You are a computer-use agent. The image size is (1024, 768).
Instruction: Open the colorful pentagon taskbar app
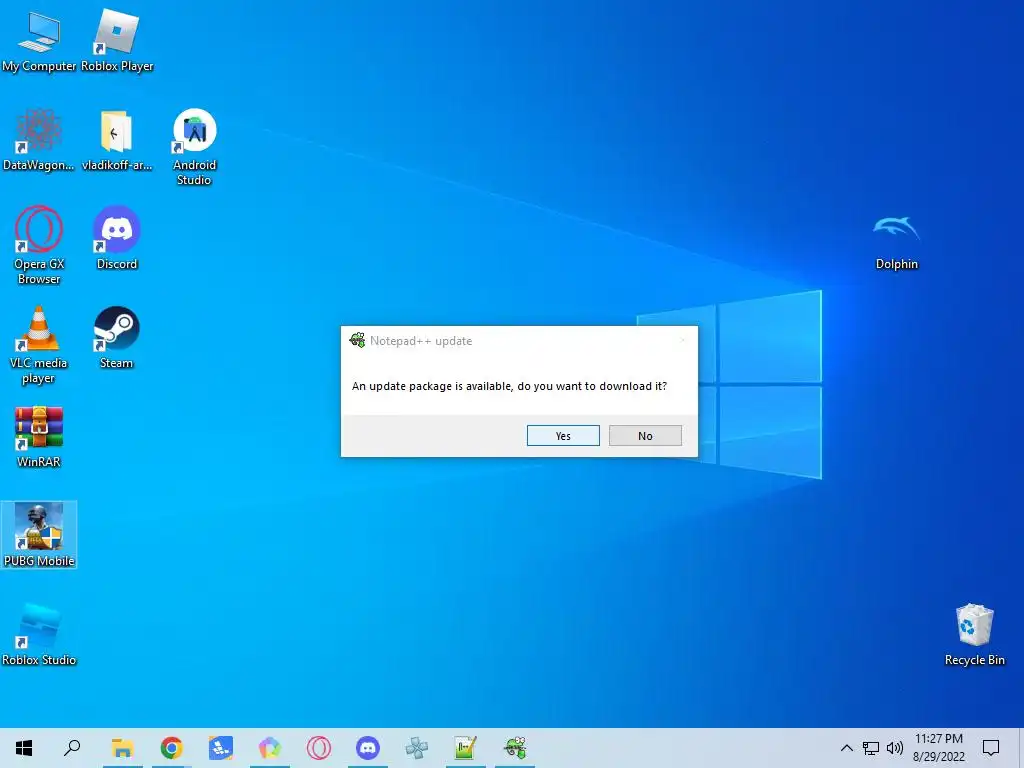point(270,748)
